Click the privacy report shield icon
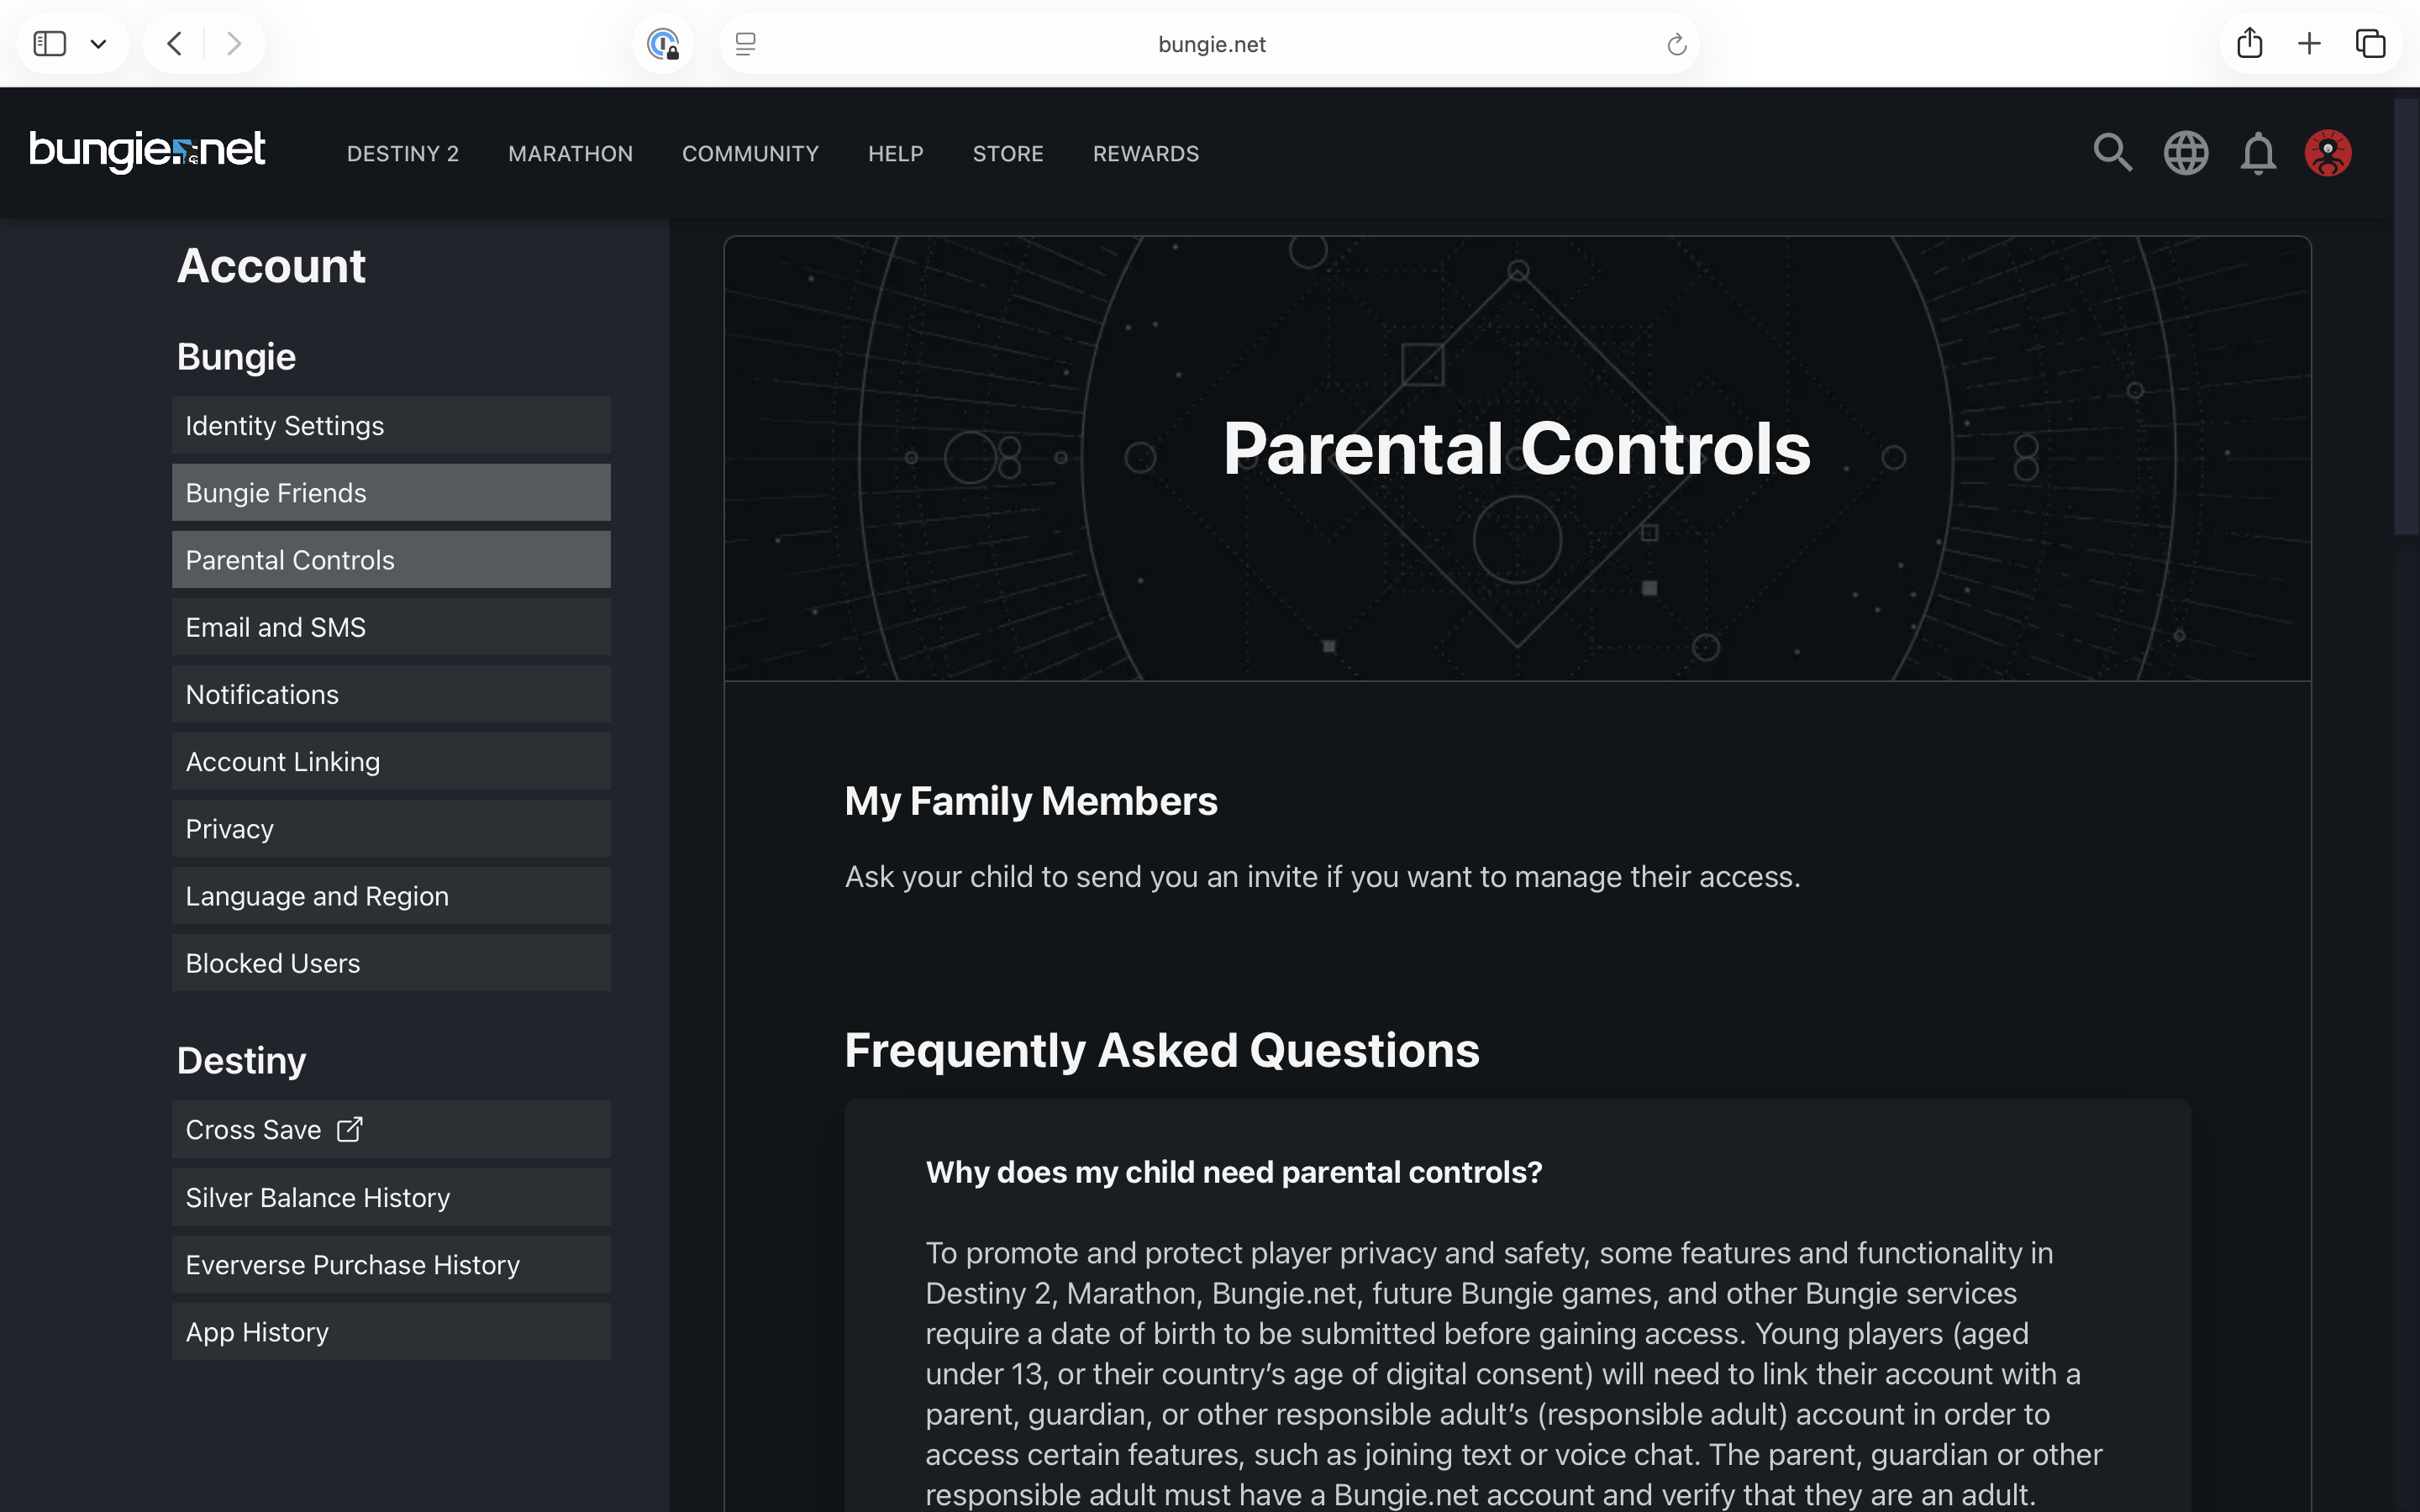Image resolution: width=2420 pixels, height=1512 pixels. [x=663, y=44]
